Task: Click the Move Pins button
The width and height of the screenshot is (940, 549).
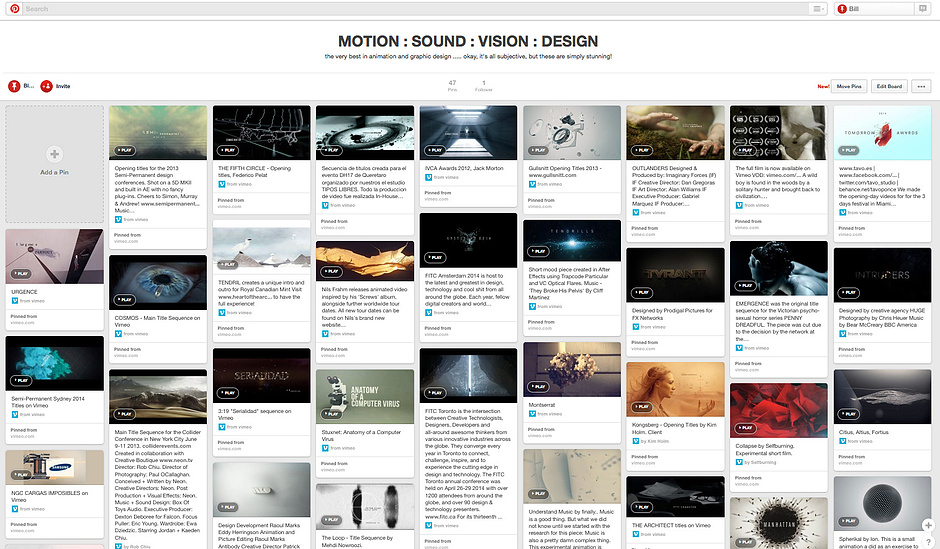Action: [x=848, y=86]
